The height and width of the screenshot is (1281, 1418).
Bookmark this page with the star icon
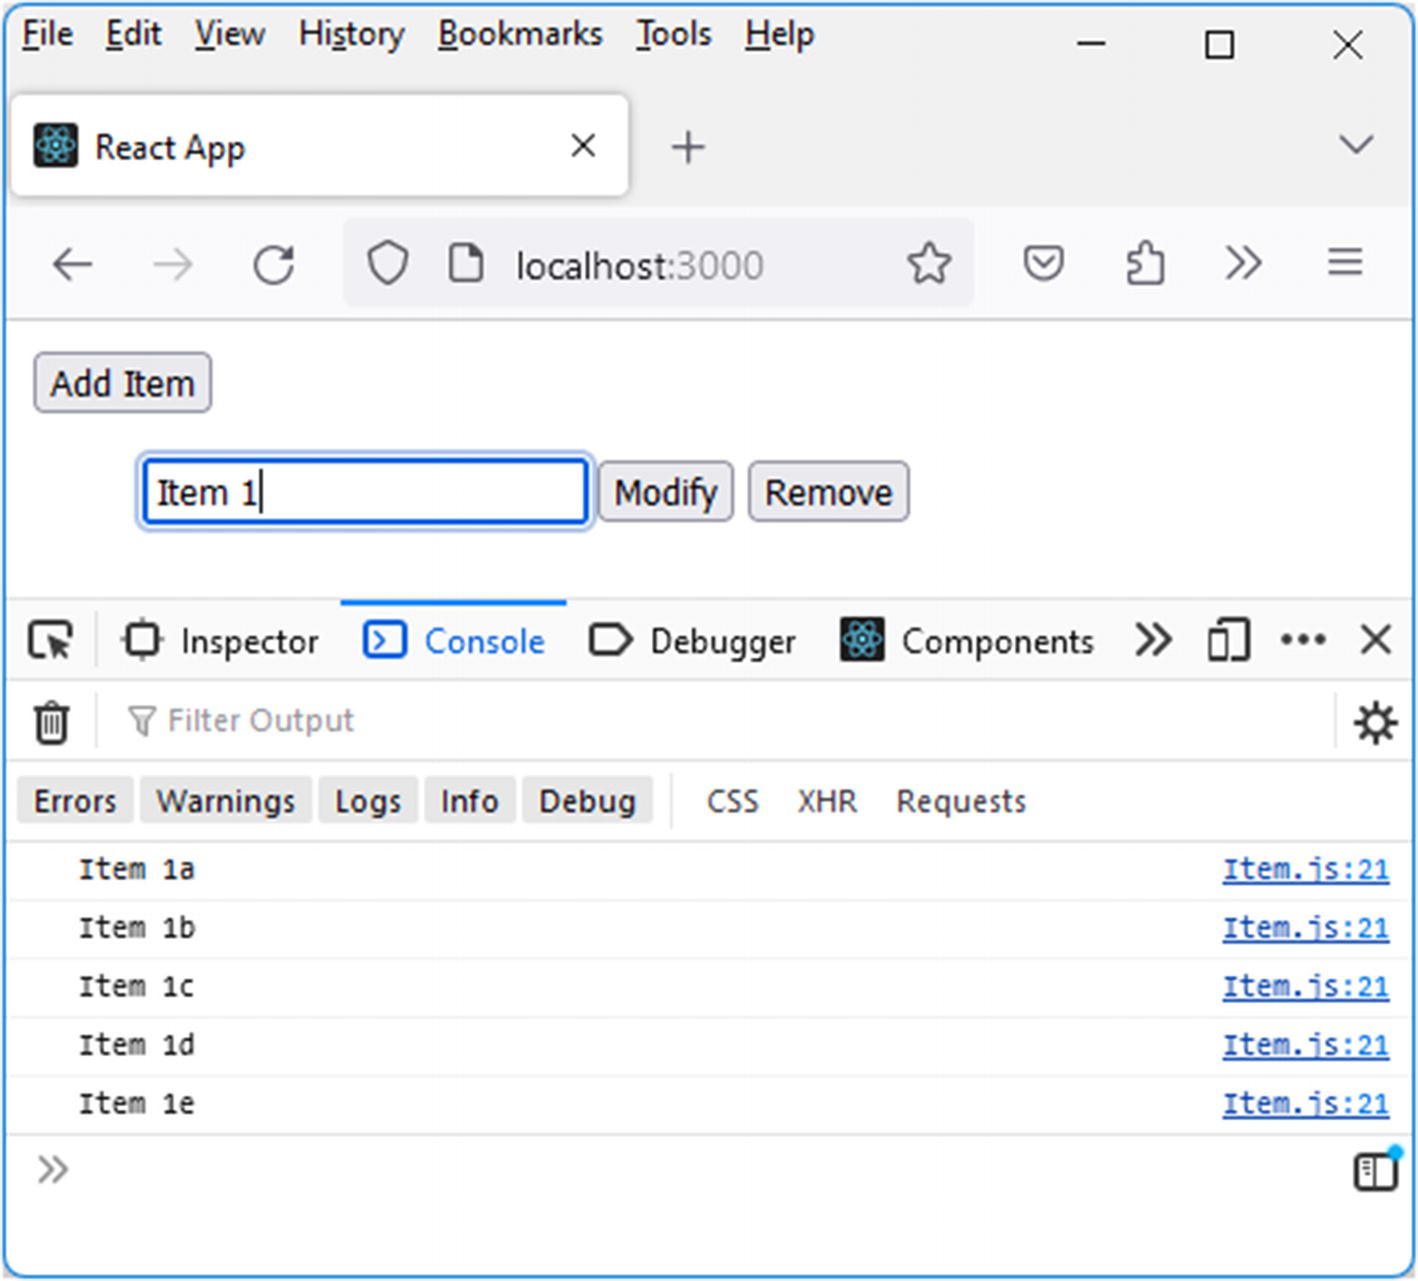(x=928, y=264)
